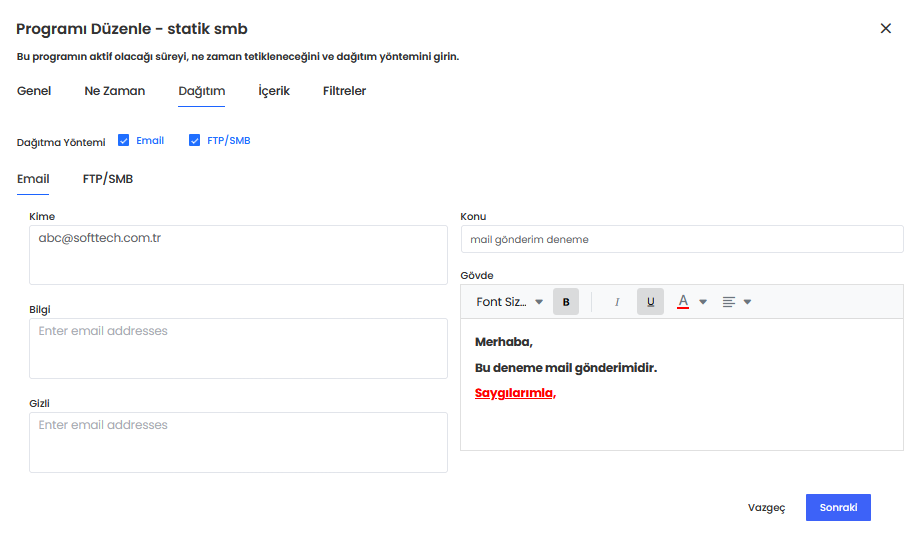Toggle bold formatting in body editor
907x556 pixels.
click(x=566, y=302)
